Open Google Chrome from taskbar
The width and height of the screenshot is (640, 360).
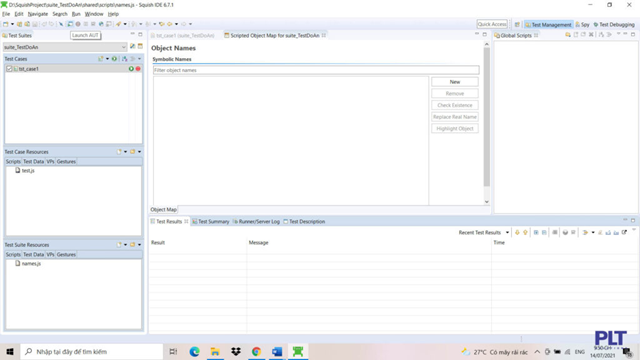[256, 351]
